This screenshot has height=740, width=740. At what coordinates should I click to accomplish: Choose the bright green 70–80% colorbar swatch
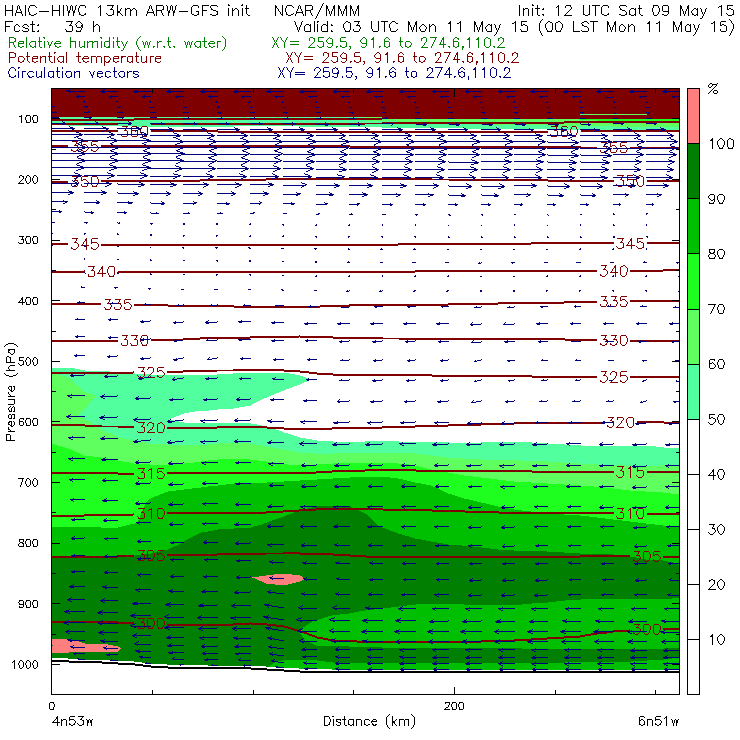click(693, 281)
